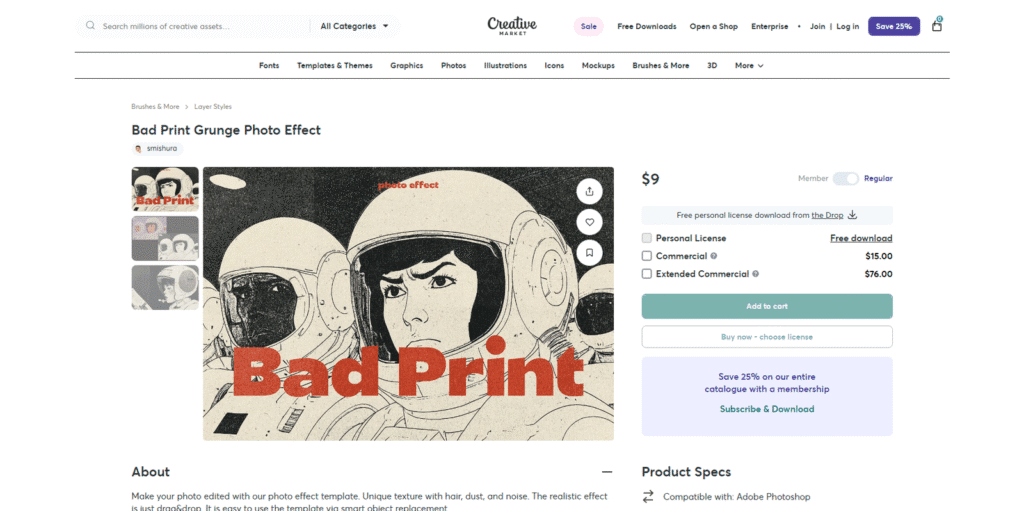Check the Extended Commercial license checkbox
Viewport: 1024px width, 511px height.
(x=647, y=274)
